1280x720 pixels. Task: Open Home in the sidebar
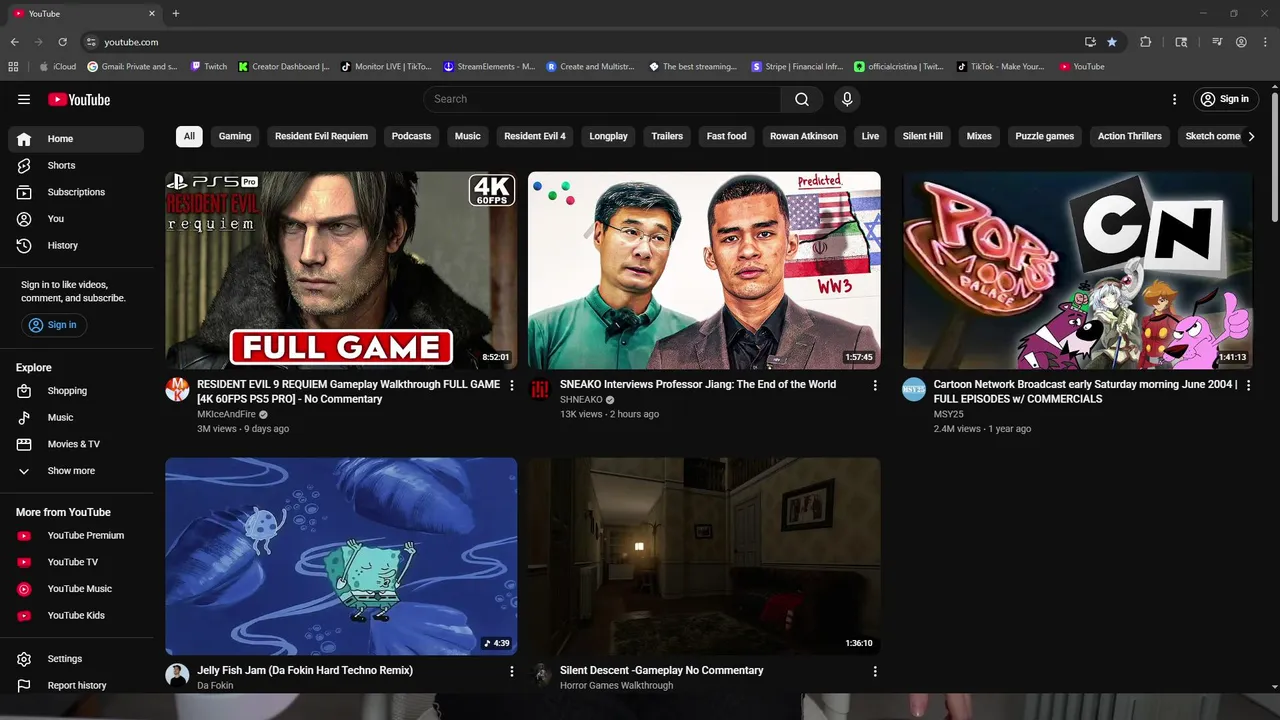click(76, 139)
